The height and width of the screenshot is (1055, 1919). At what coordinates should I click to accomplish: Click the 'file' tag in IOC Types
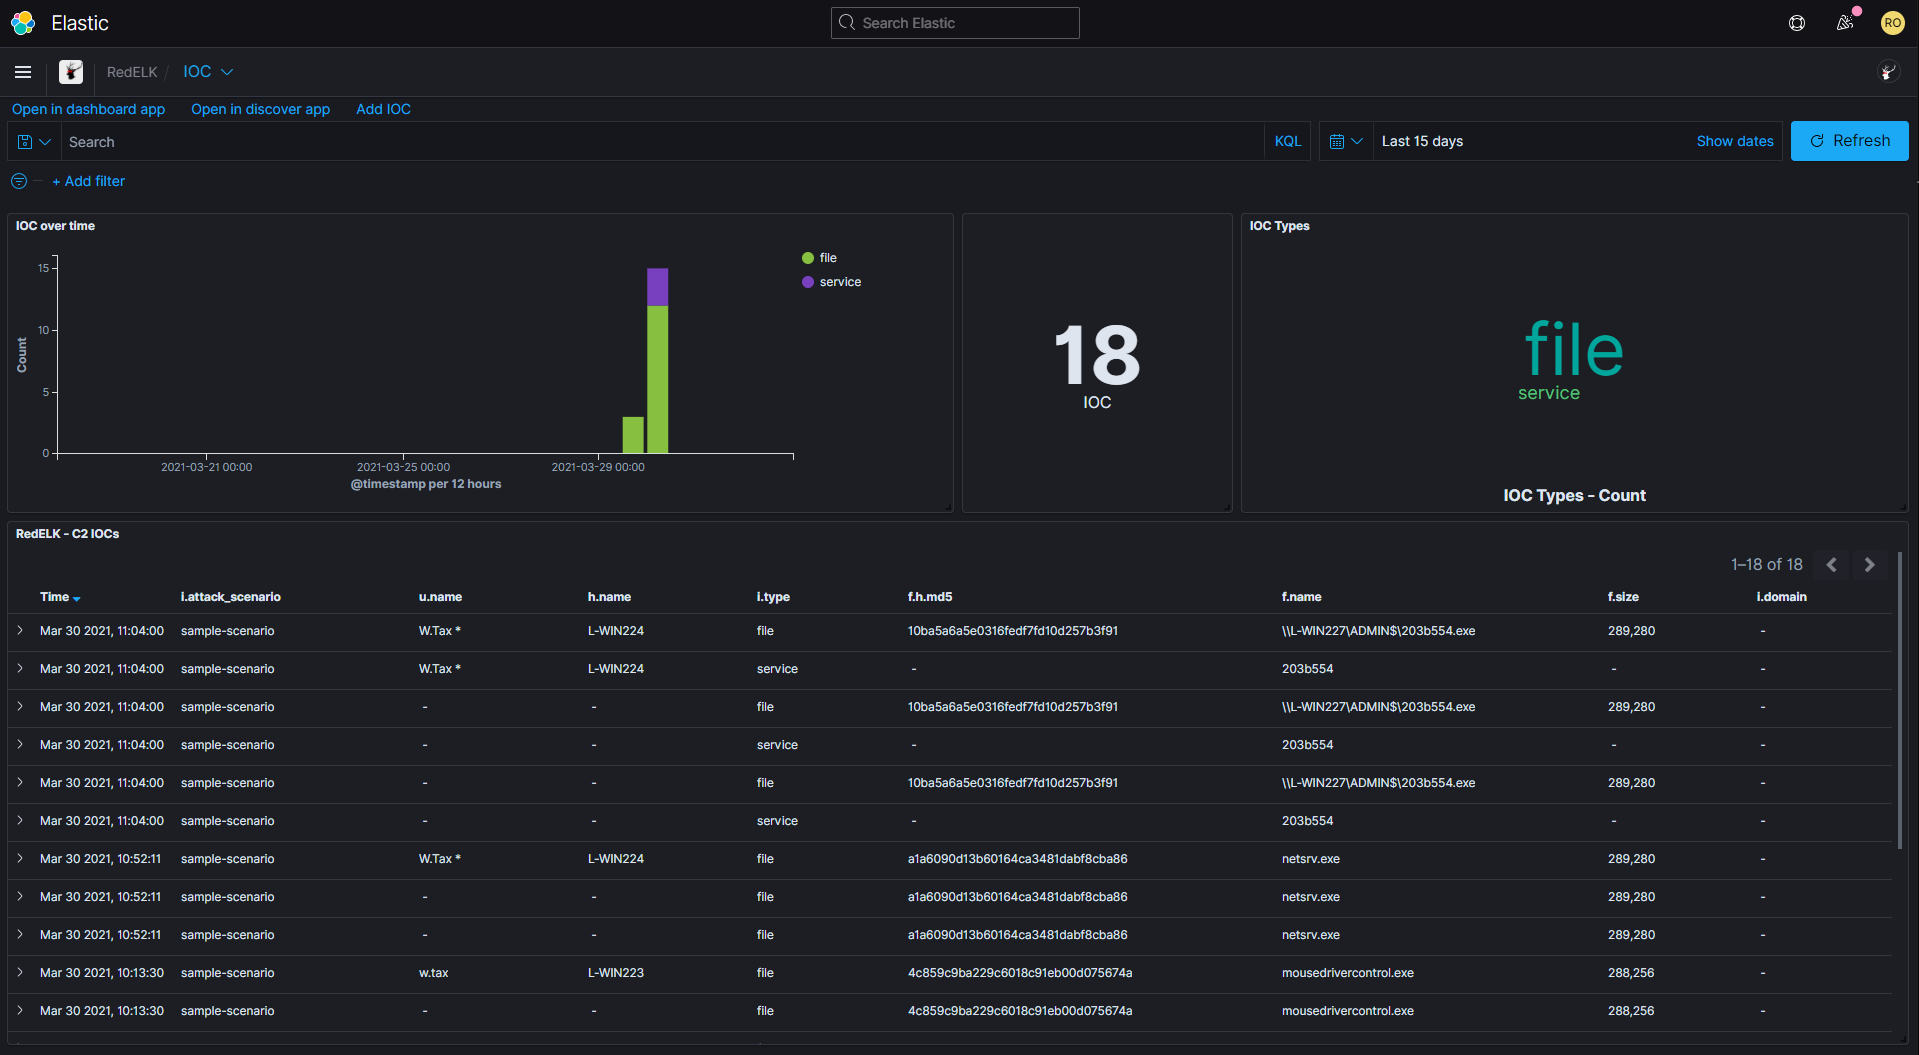[1574, 349]
